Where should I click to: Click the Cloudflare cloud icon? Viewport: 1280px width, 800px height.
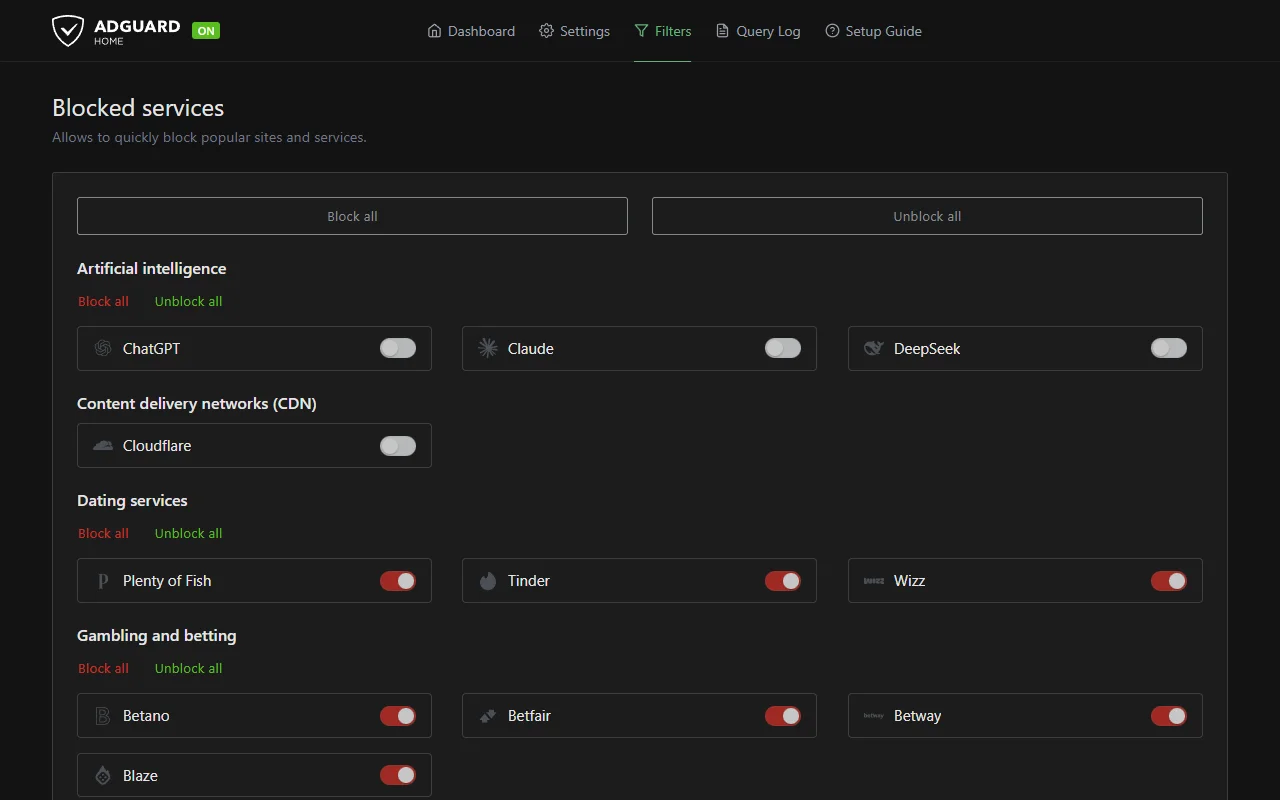(x=101, y=445)
